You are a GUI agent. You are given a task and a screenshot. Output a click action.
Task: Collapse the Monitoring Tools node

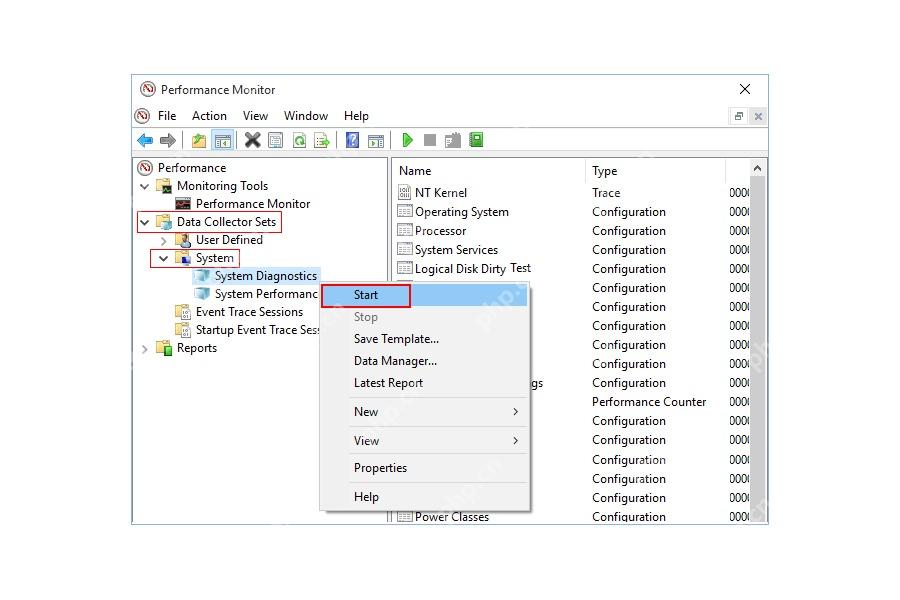click(145, 187)
